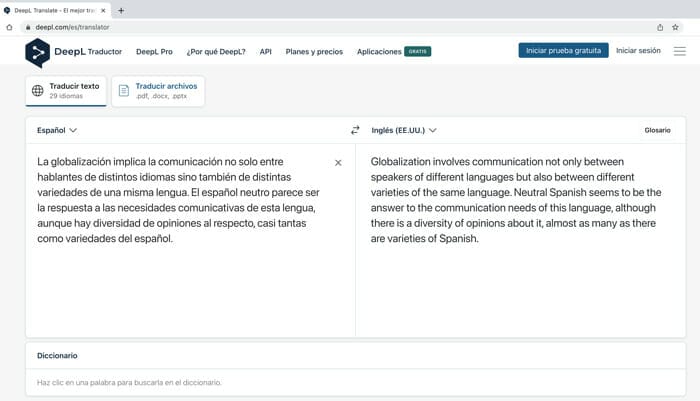Open the Inglés (EE.UU.) target language dropdown

coord(404,130)
